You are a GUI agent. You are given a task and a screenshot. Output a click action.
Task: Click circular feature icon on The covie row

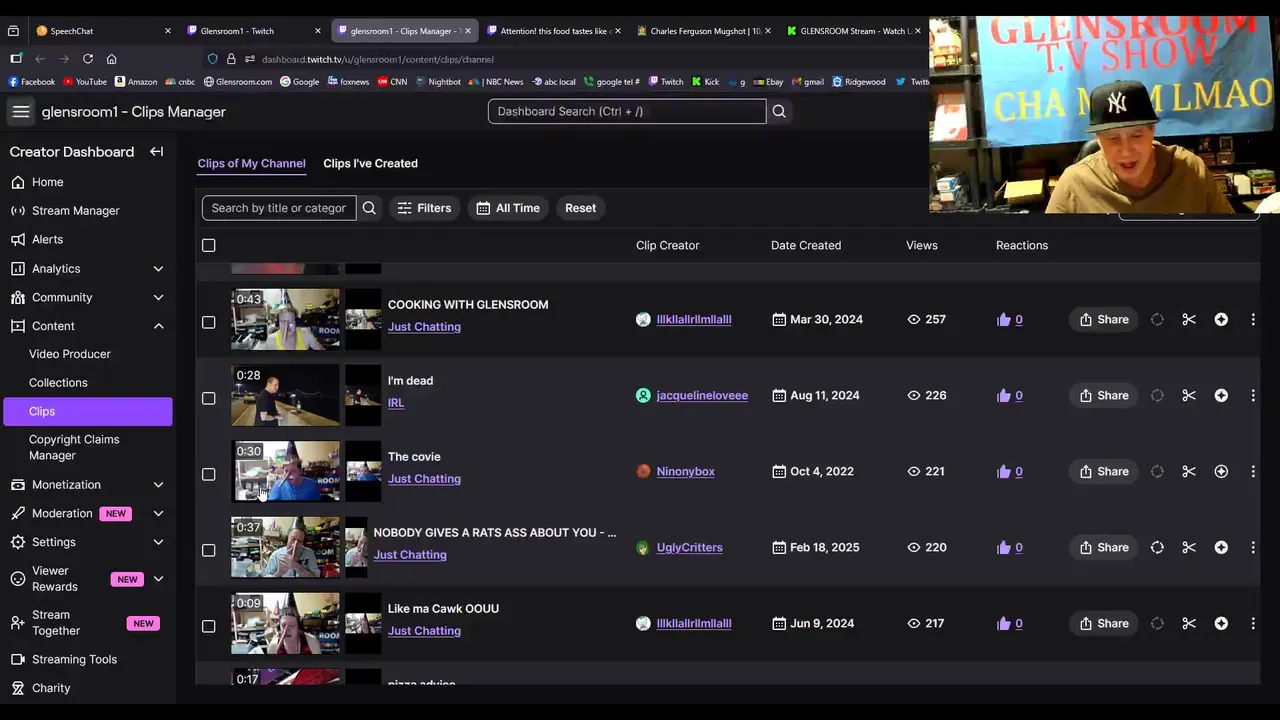click(x=1157, y=472)
